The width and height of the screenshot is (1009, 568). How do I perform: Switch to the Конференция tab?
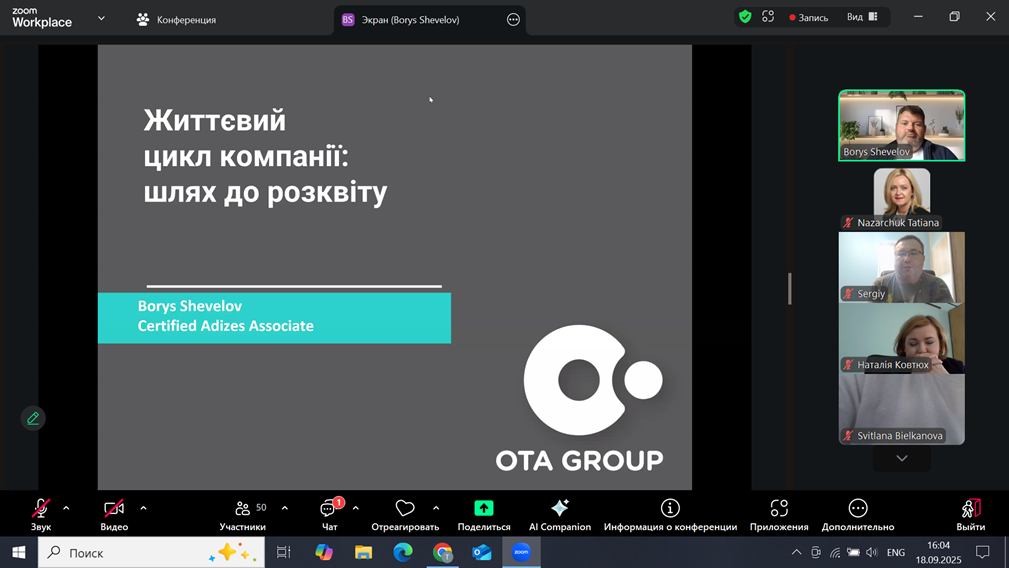176,19
